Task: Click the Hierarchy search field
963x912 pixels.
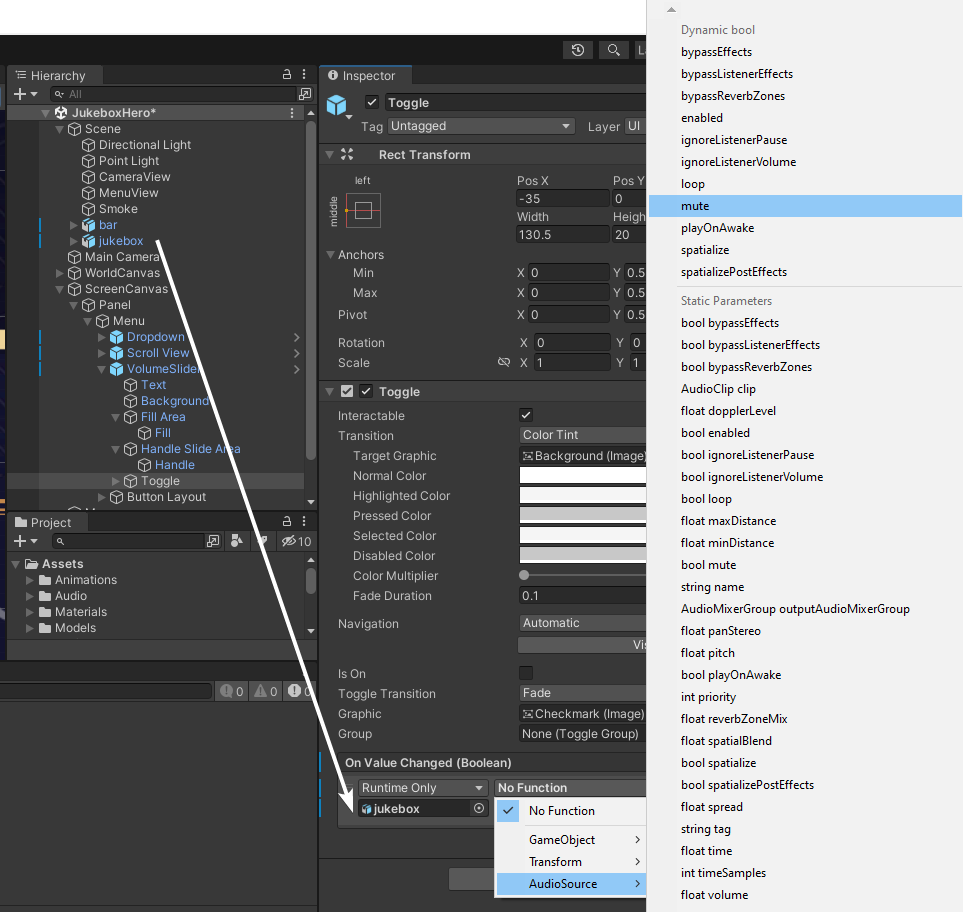Action: point(173,94)
